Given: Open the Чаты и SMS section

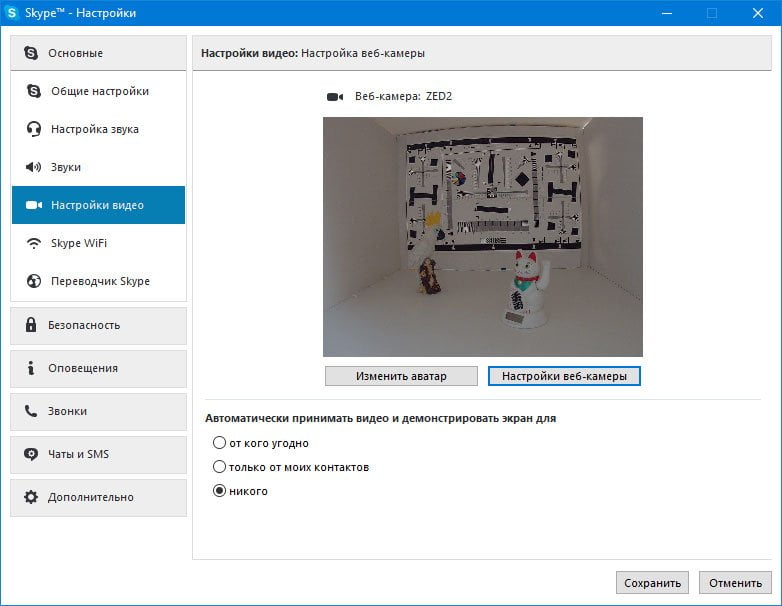Looking at the screenshot, I should (99, 454).
